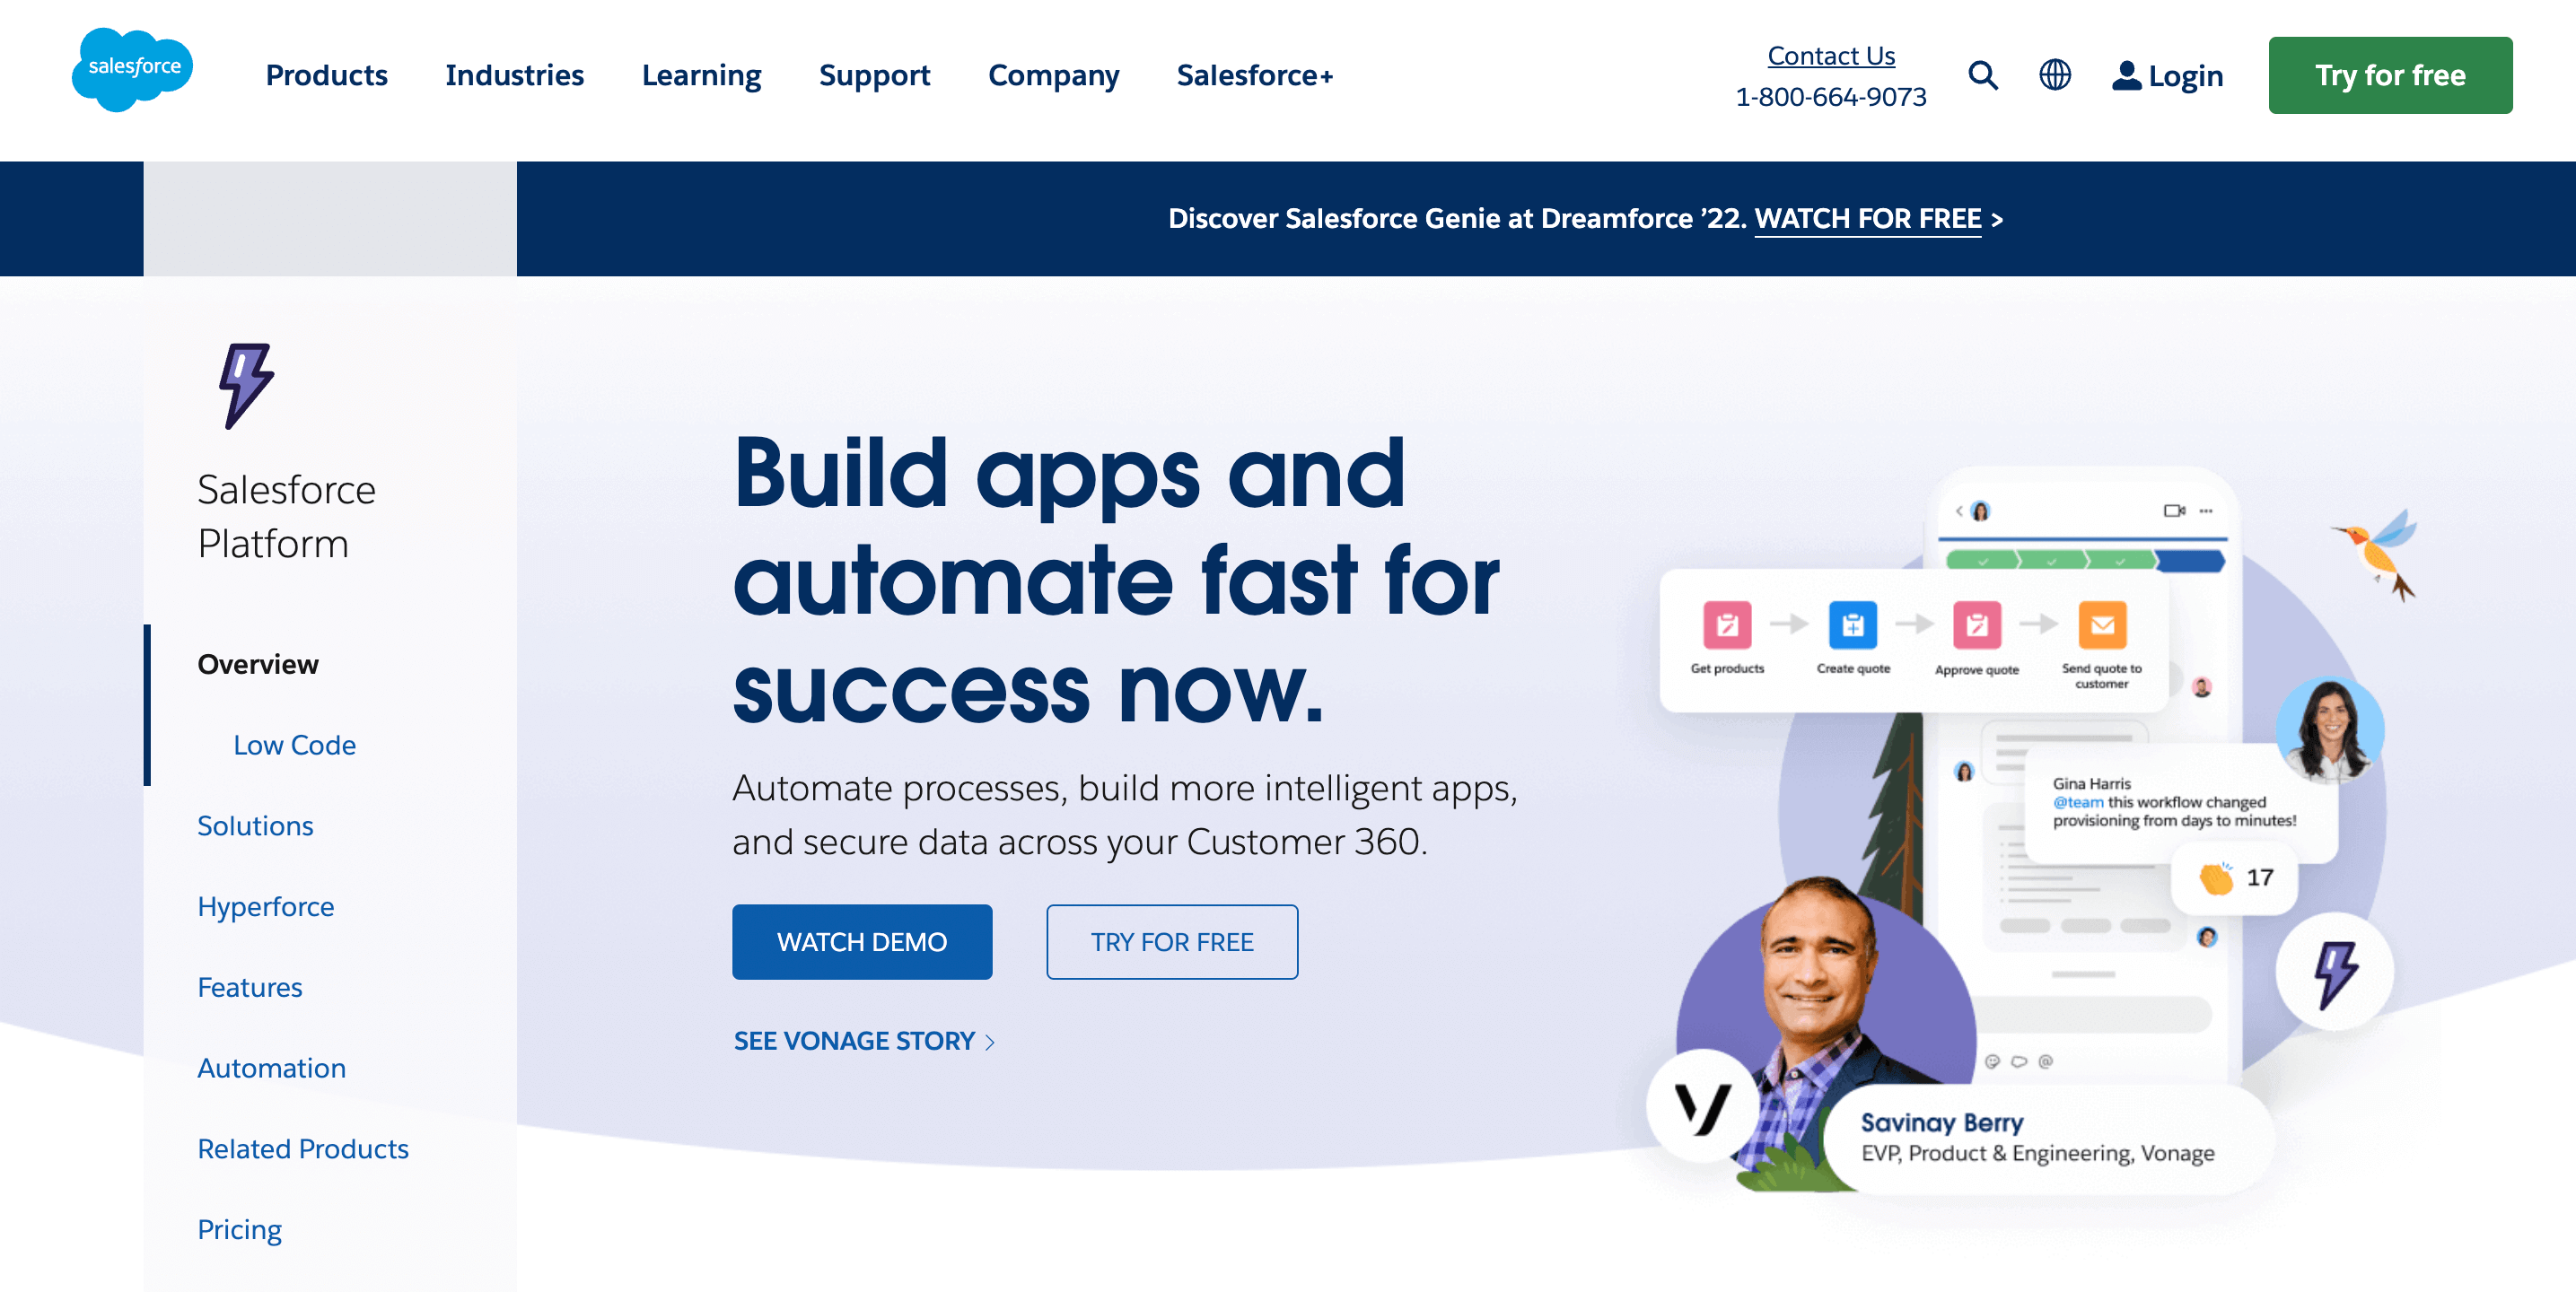Viewport: 2576px width, 1292px height.
Task: Click the globe/language selector icon
Action: click(x=2055, y=75)
